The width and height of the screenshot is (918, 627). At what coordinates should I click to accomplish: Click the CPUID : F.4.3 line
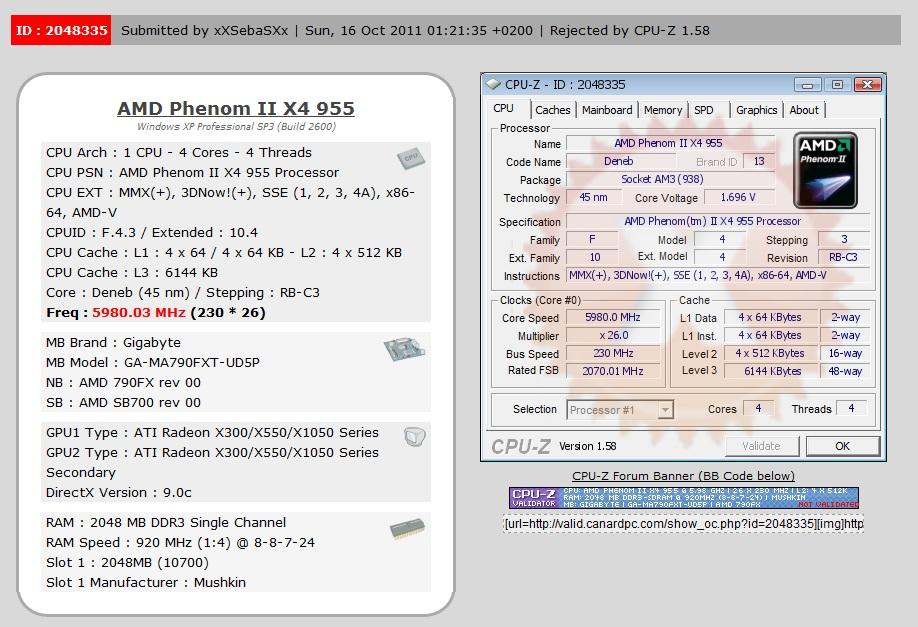coord(152,232)
